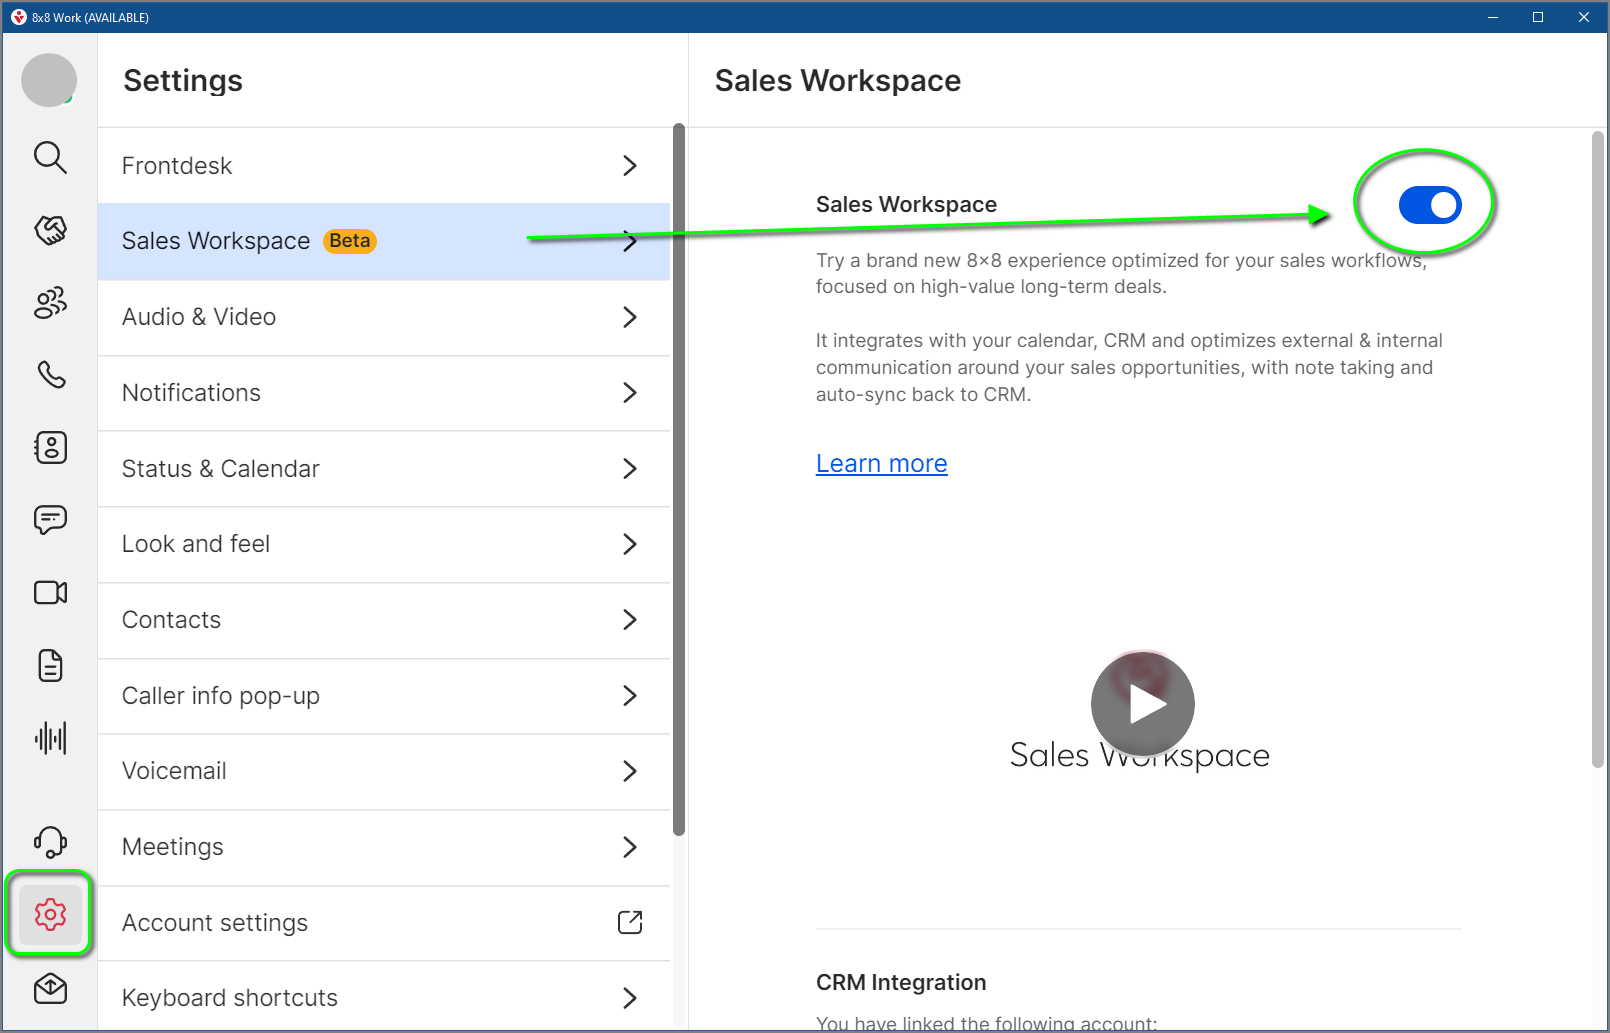Expand the Contacts chevron
1610x1033 pixels.
click(630, 620)
